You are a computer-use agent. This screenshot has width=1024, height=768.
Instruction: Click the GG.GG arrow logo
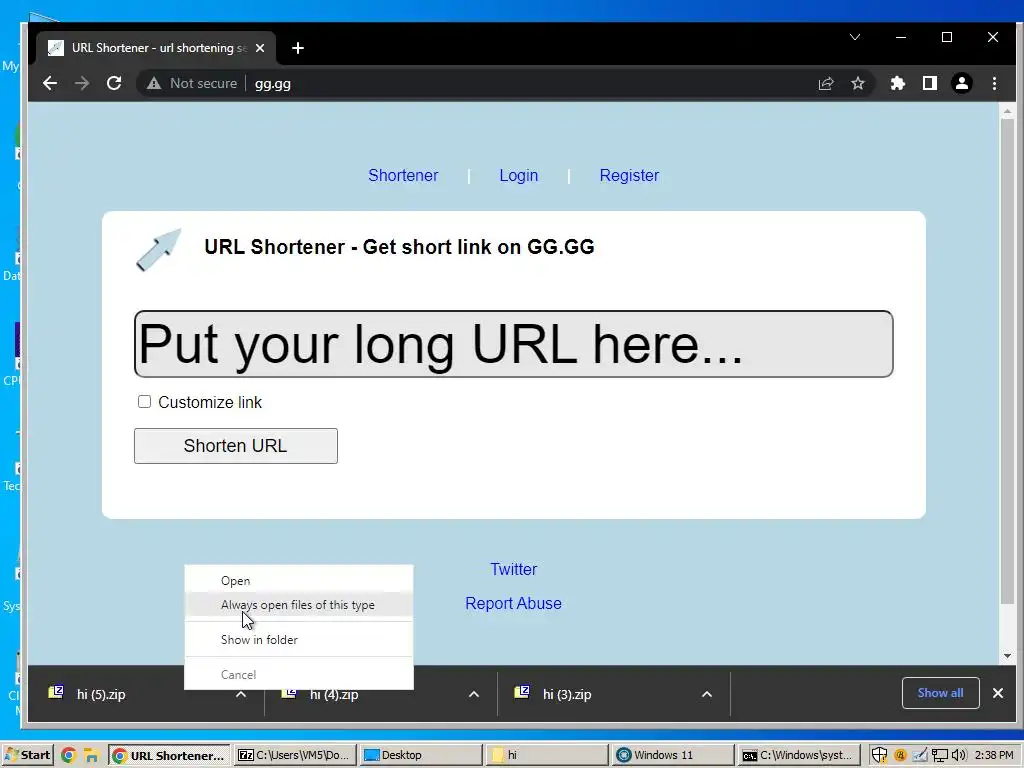tap(159, 249)
